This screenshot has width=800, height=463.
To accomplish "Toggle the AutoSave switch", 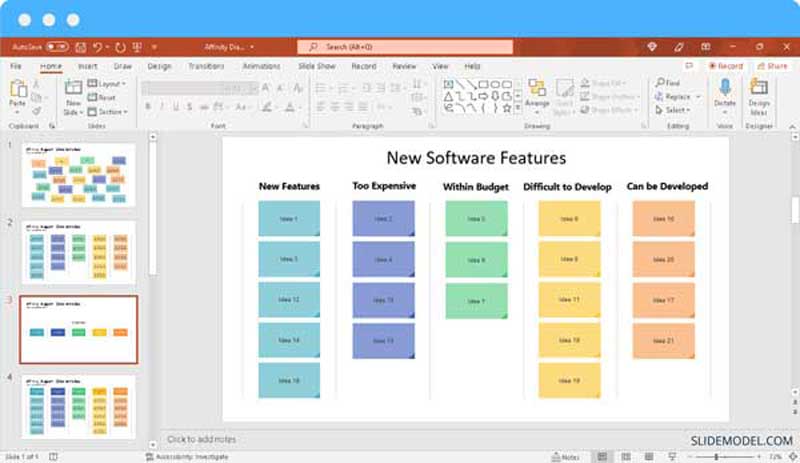I will pos(56,47).
